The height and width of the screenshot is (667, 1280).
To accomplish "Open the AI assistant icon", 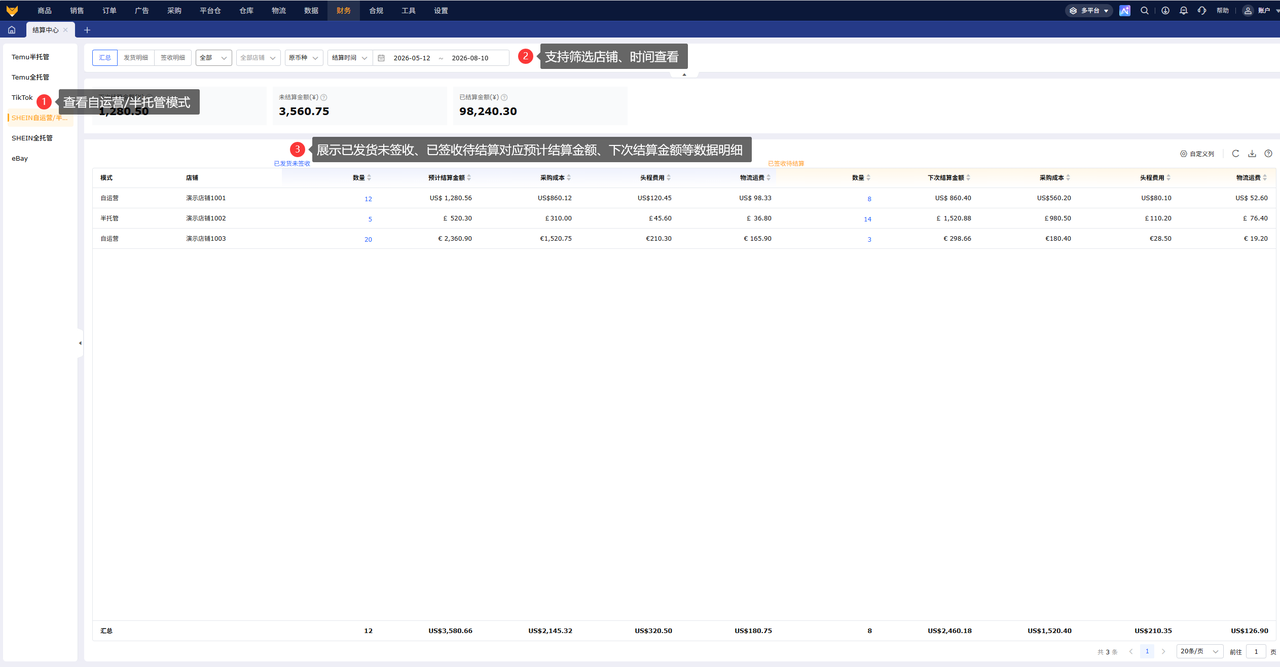I will (1125, 10).
